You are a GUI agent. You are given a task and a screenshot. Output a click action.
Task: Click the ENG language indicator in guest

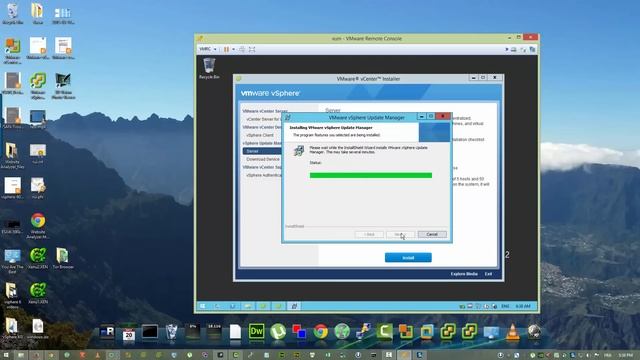[505, 306]
